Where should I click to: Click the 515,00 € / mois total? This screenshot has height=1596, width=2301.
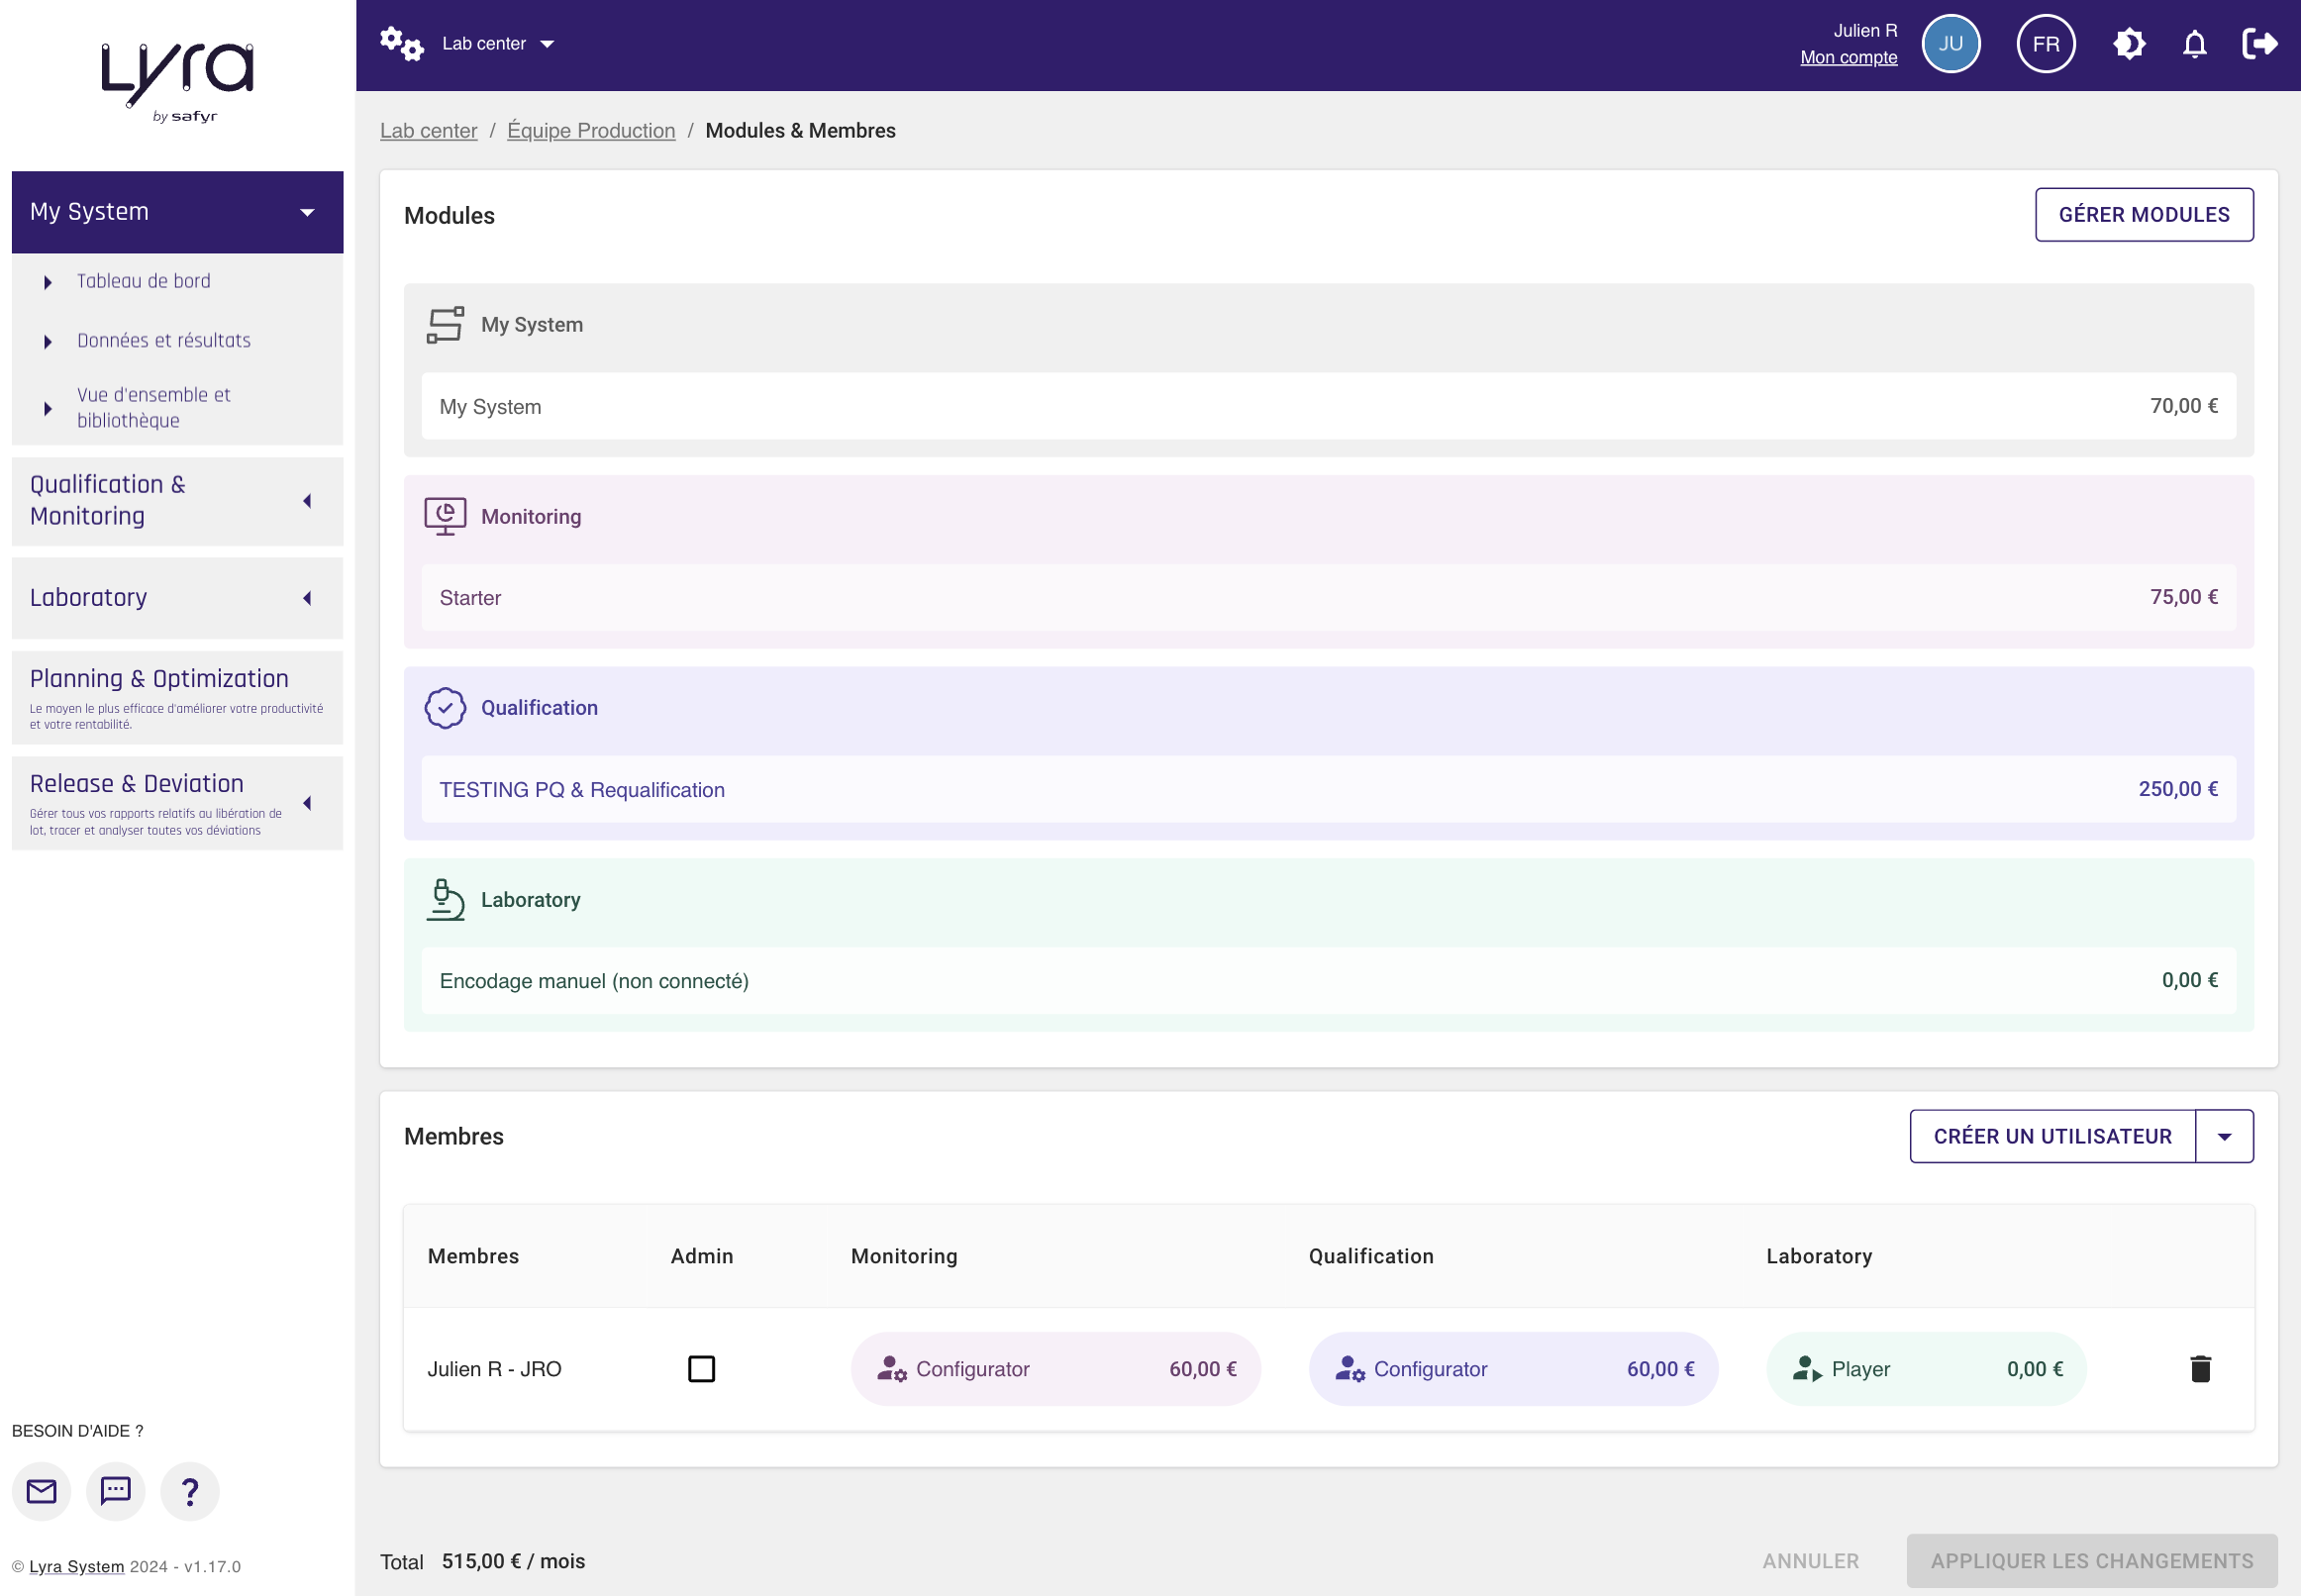tap(513, 1562)
